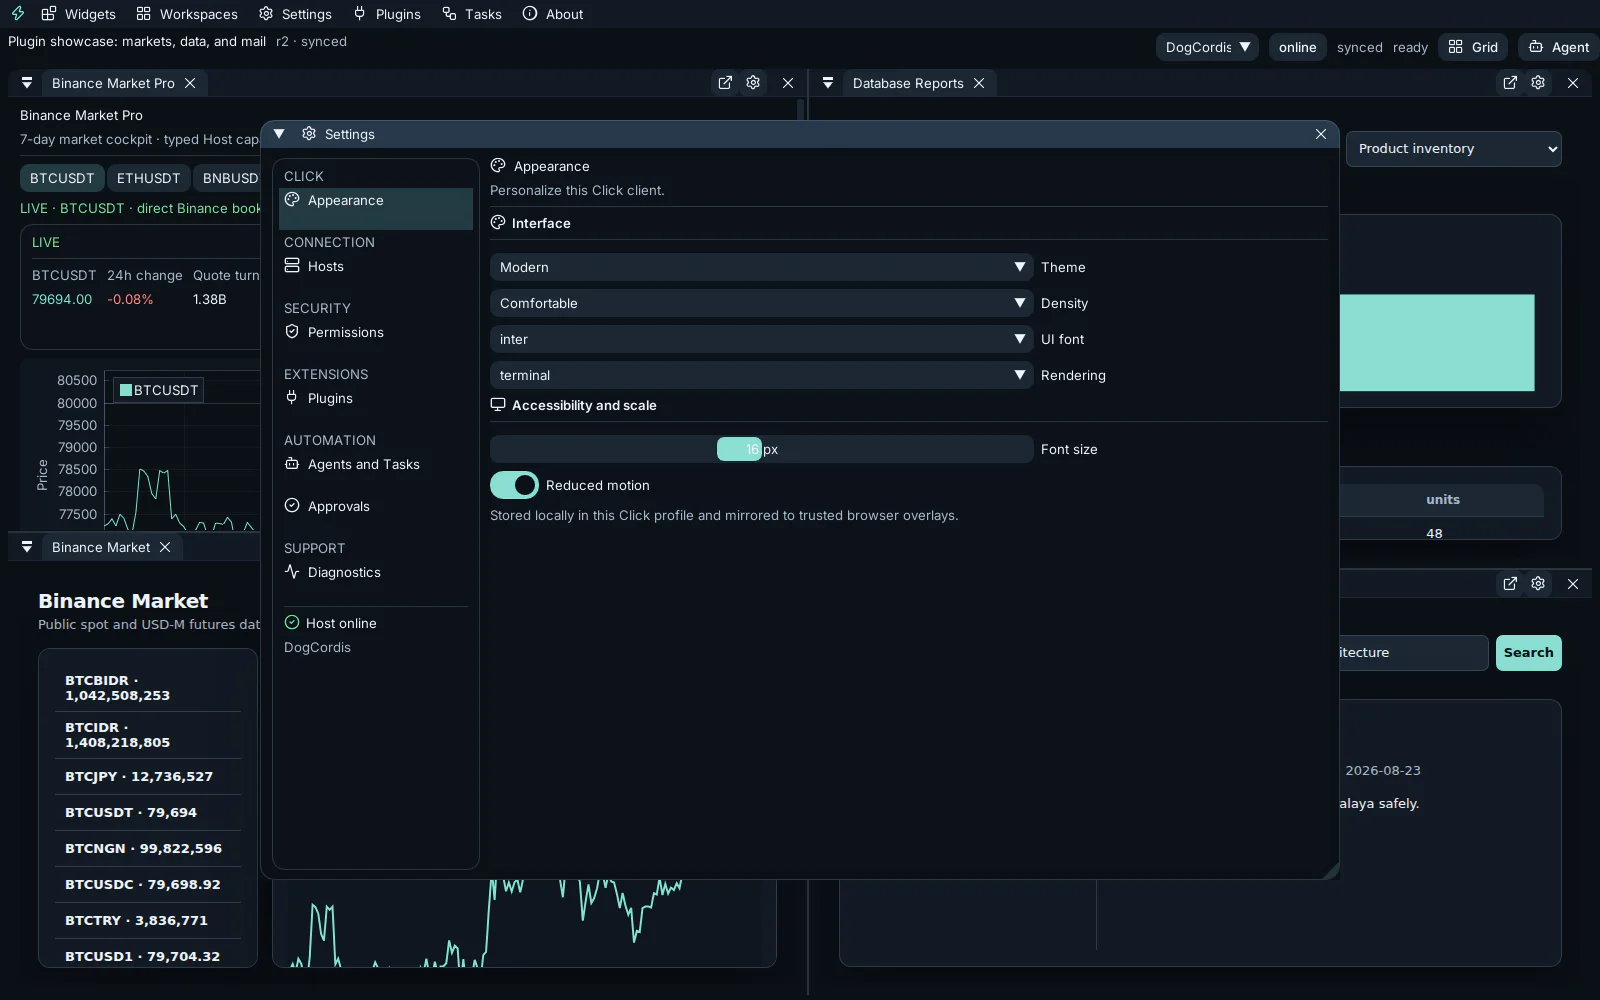
Task: Open Database Reports panel gear settings
Action: tap(1538, 83)
